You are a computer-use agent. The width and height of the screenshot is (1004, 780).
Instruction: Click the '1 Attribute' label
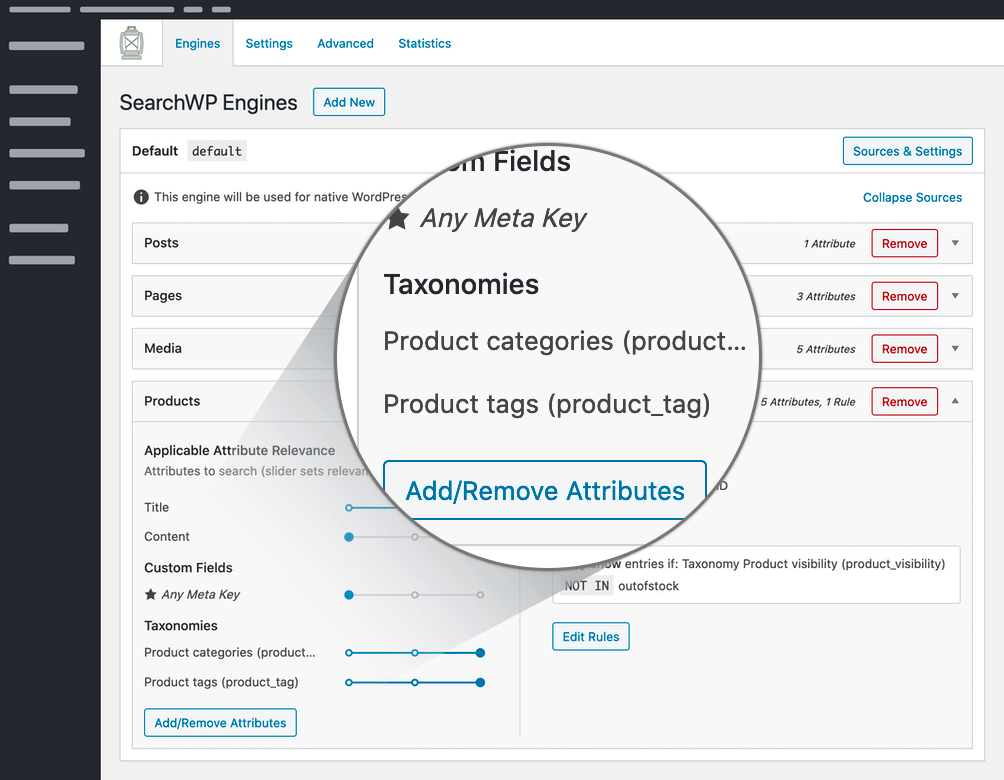(x=829, y=243)
